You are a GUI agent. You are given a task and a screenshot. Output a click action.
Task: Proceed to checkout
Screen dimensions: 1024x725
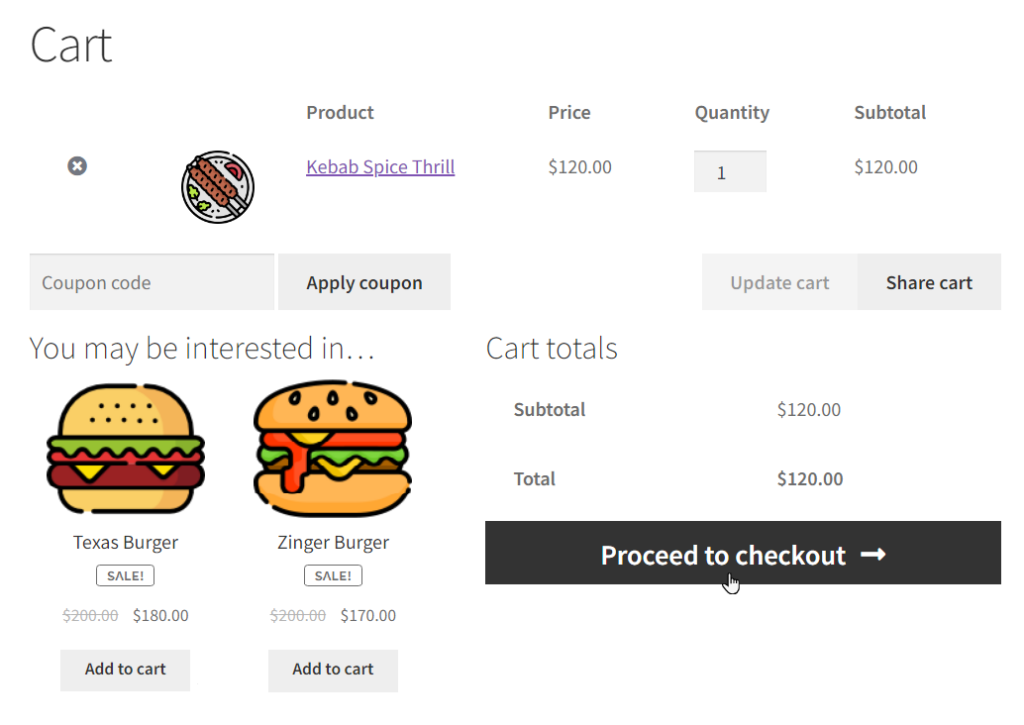[x=743, y=553]
